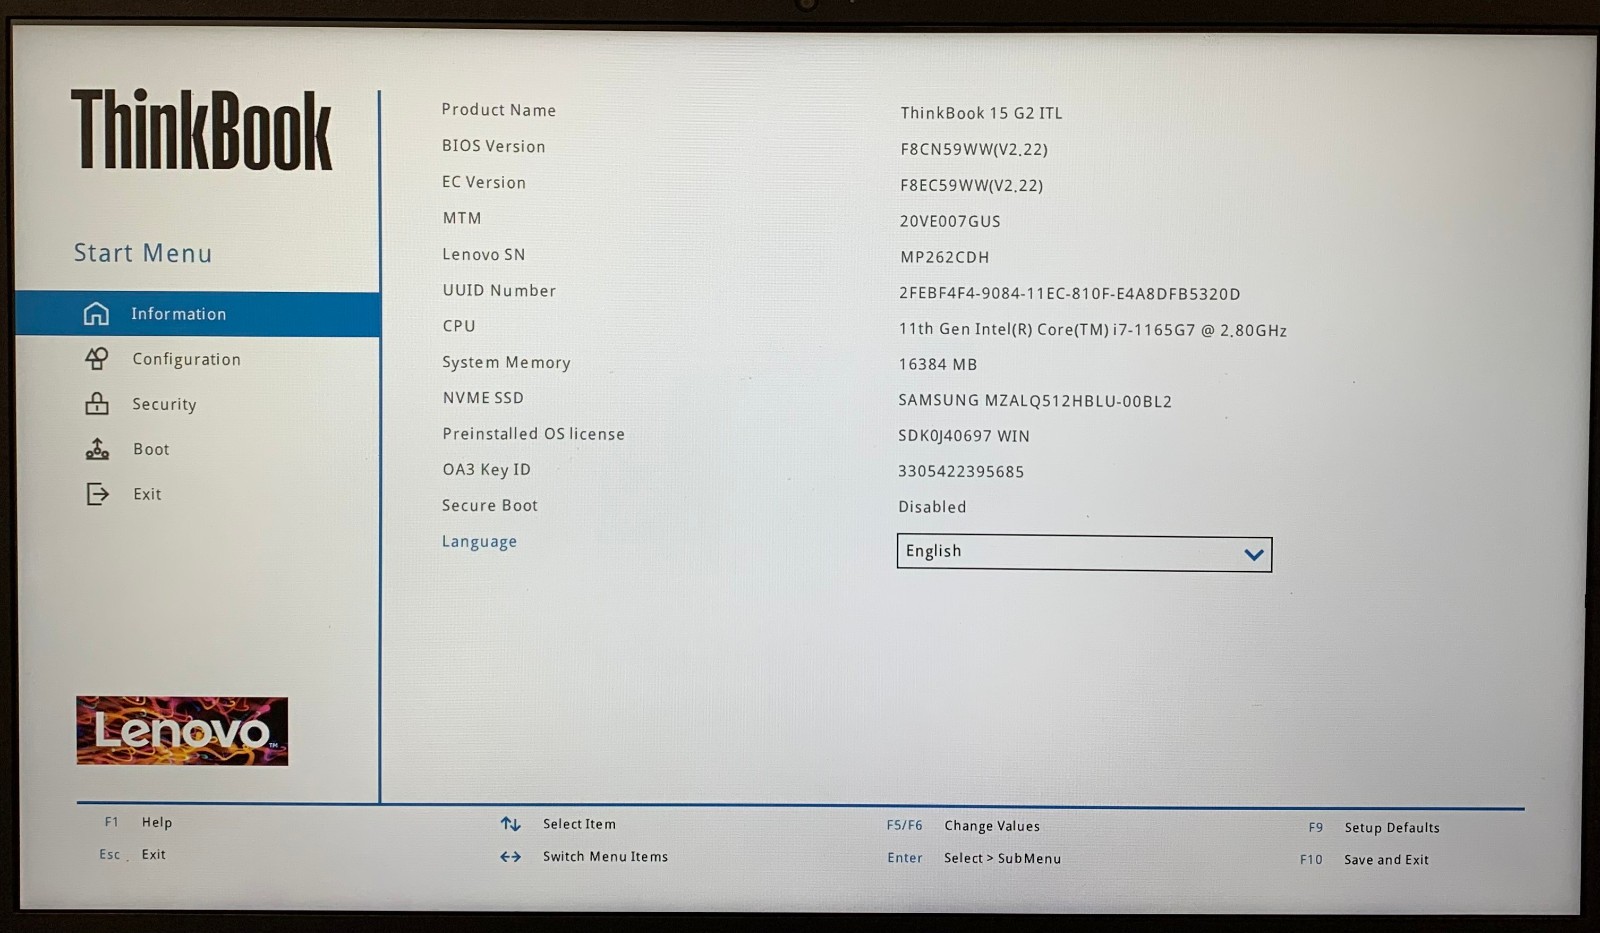1600x933 pixels.
Task: Open the Information menu item
Action: point(198,314)
